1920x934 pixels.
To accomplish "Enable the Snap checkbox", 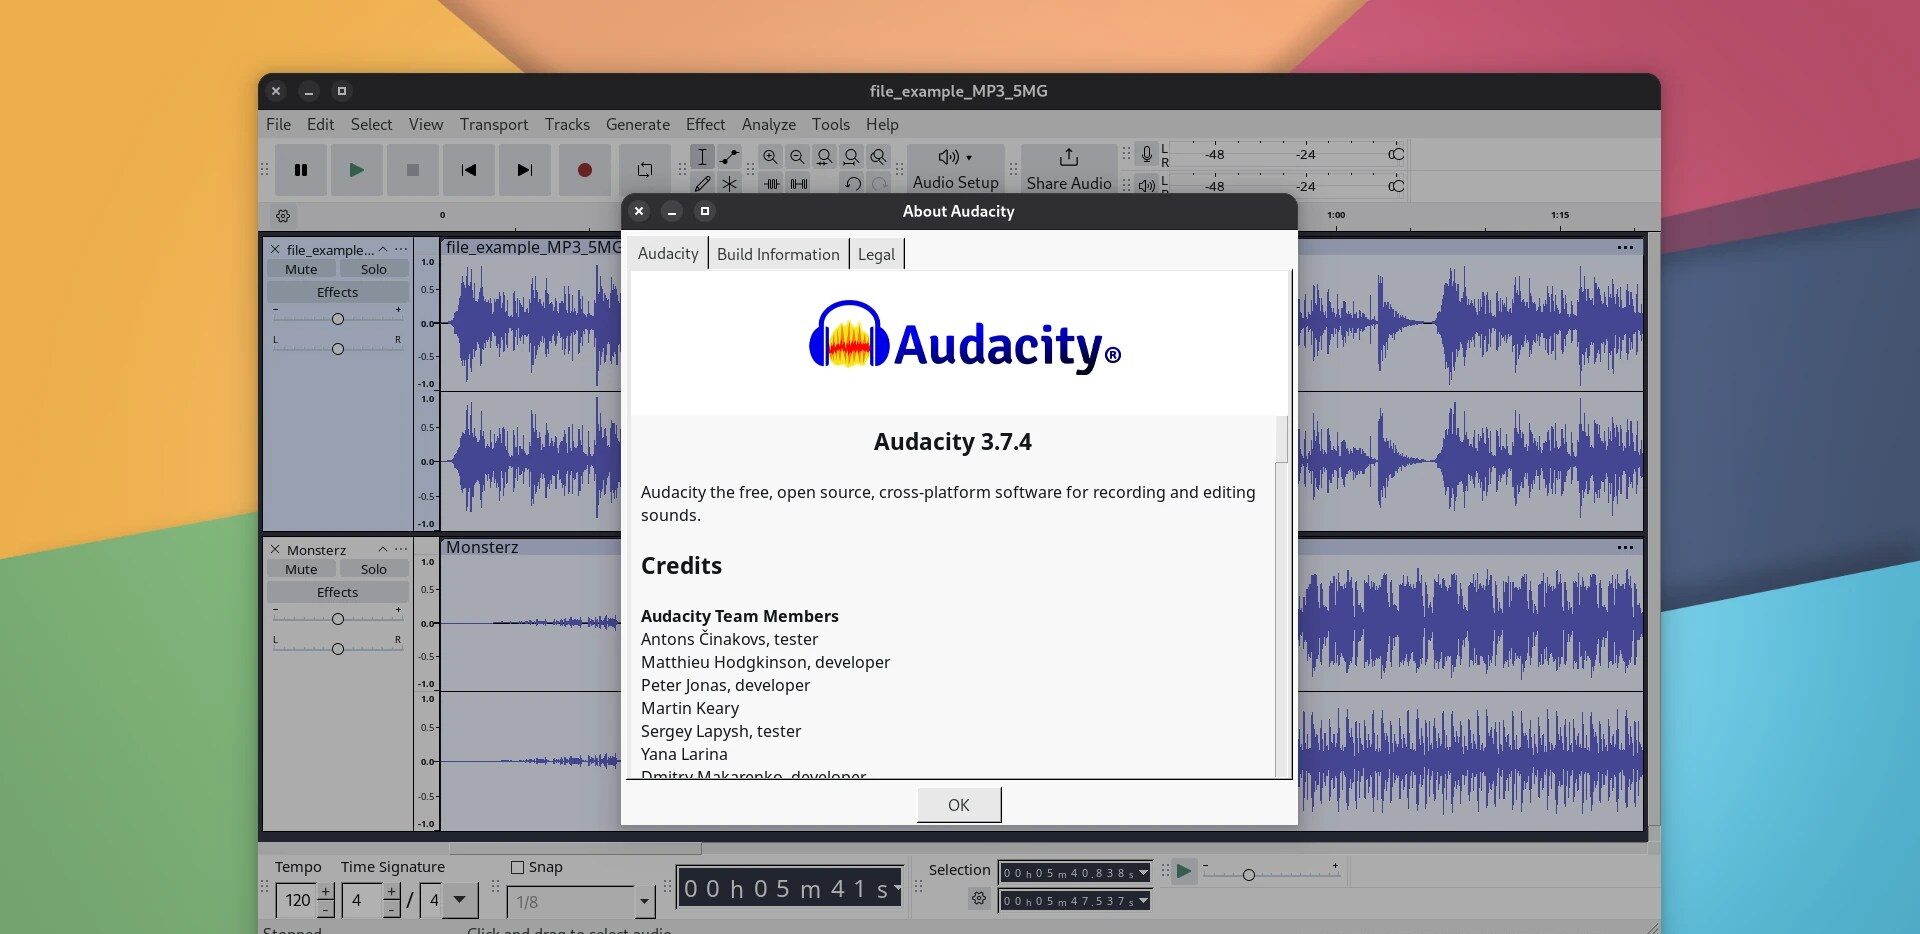I will tap(517, 867).
